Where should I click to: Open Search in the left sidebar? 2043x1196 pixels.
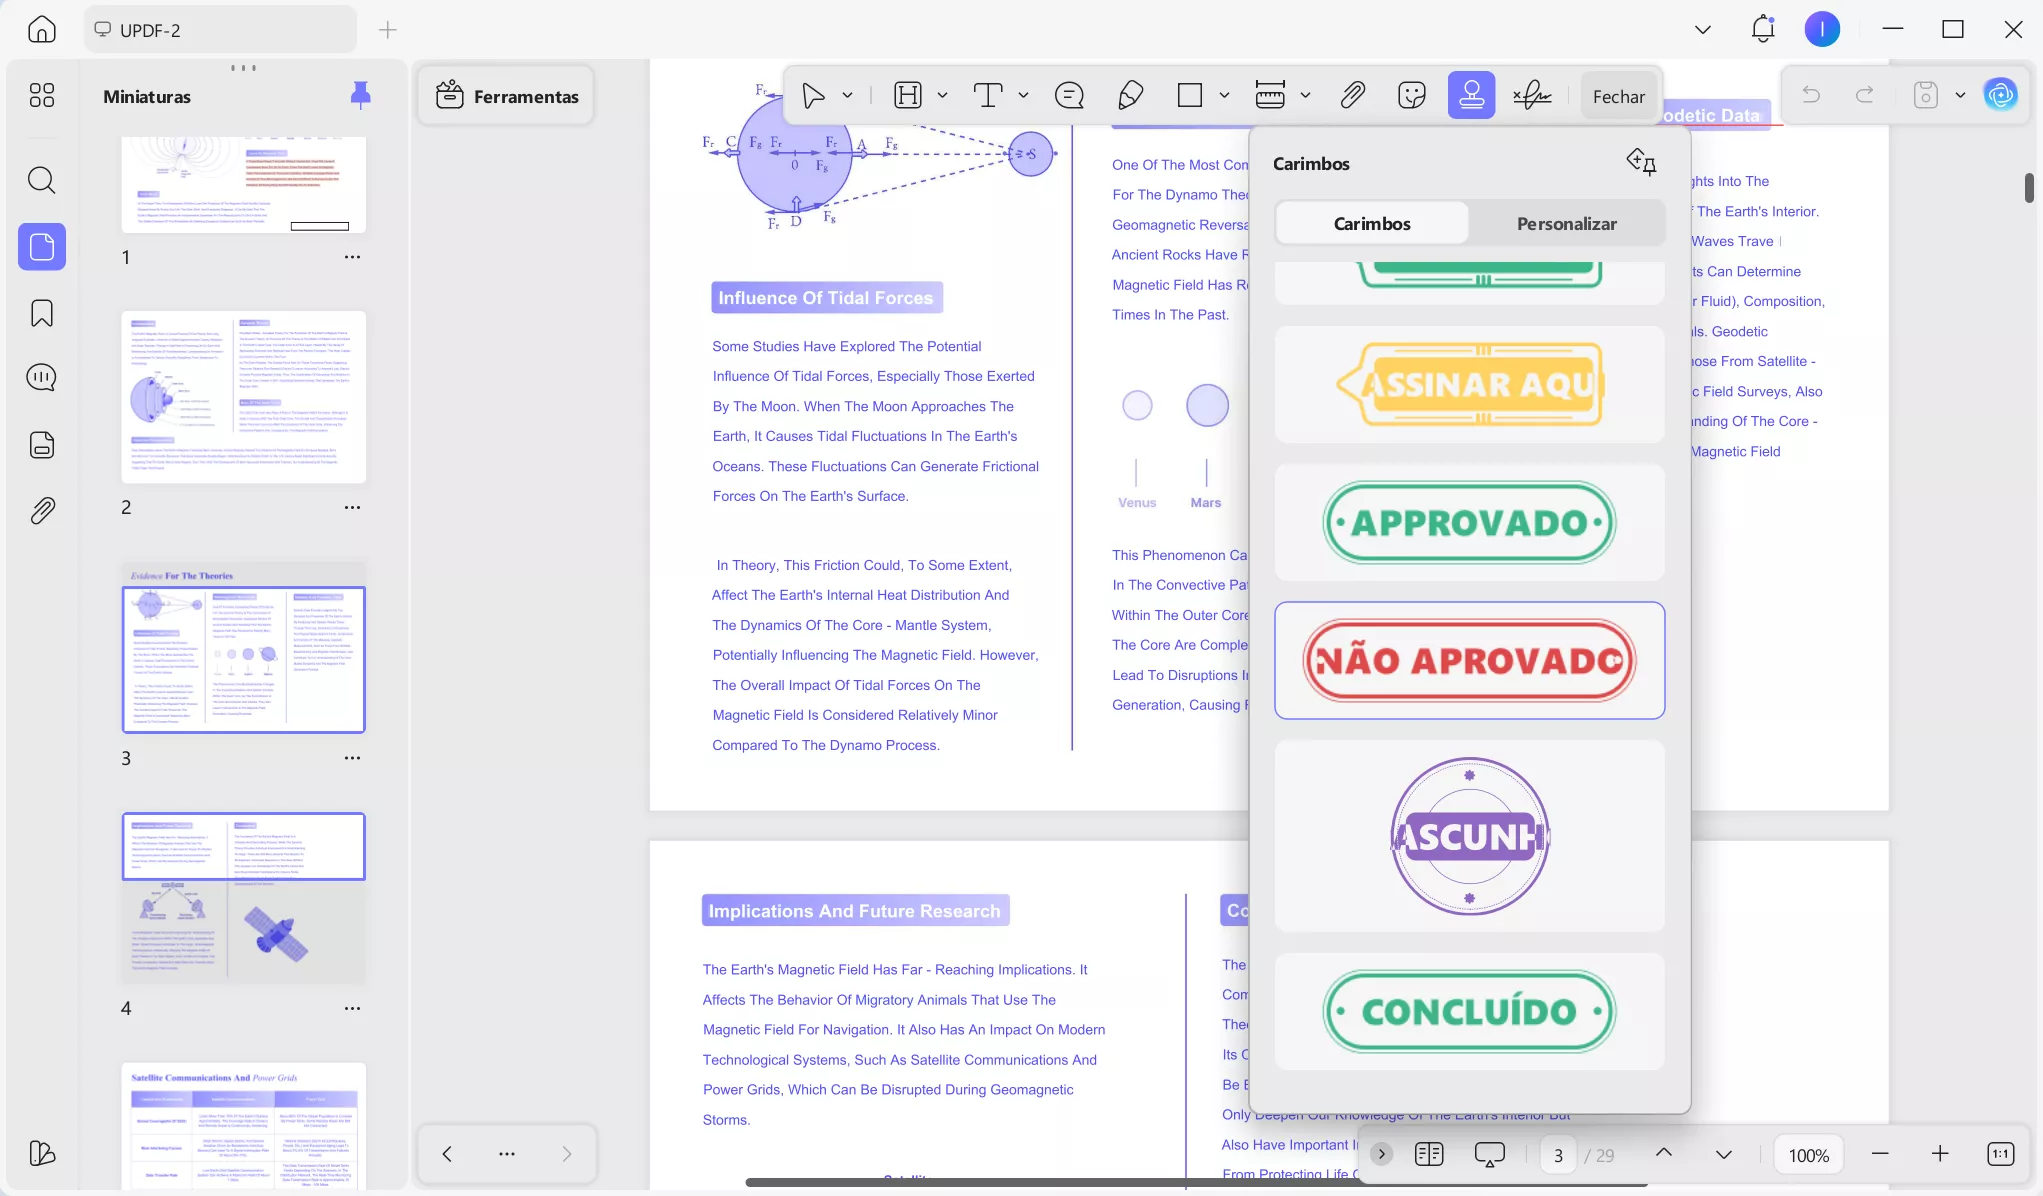pyautogui.click(x=41, y=180)
